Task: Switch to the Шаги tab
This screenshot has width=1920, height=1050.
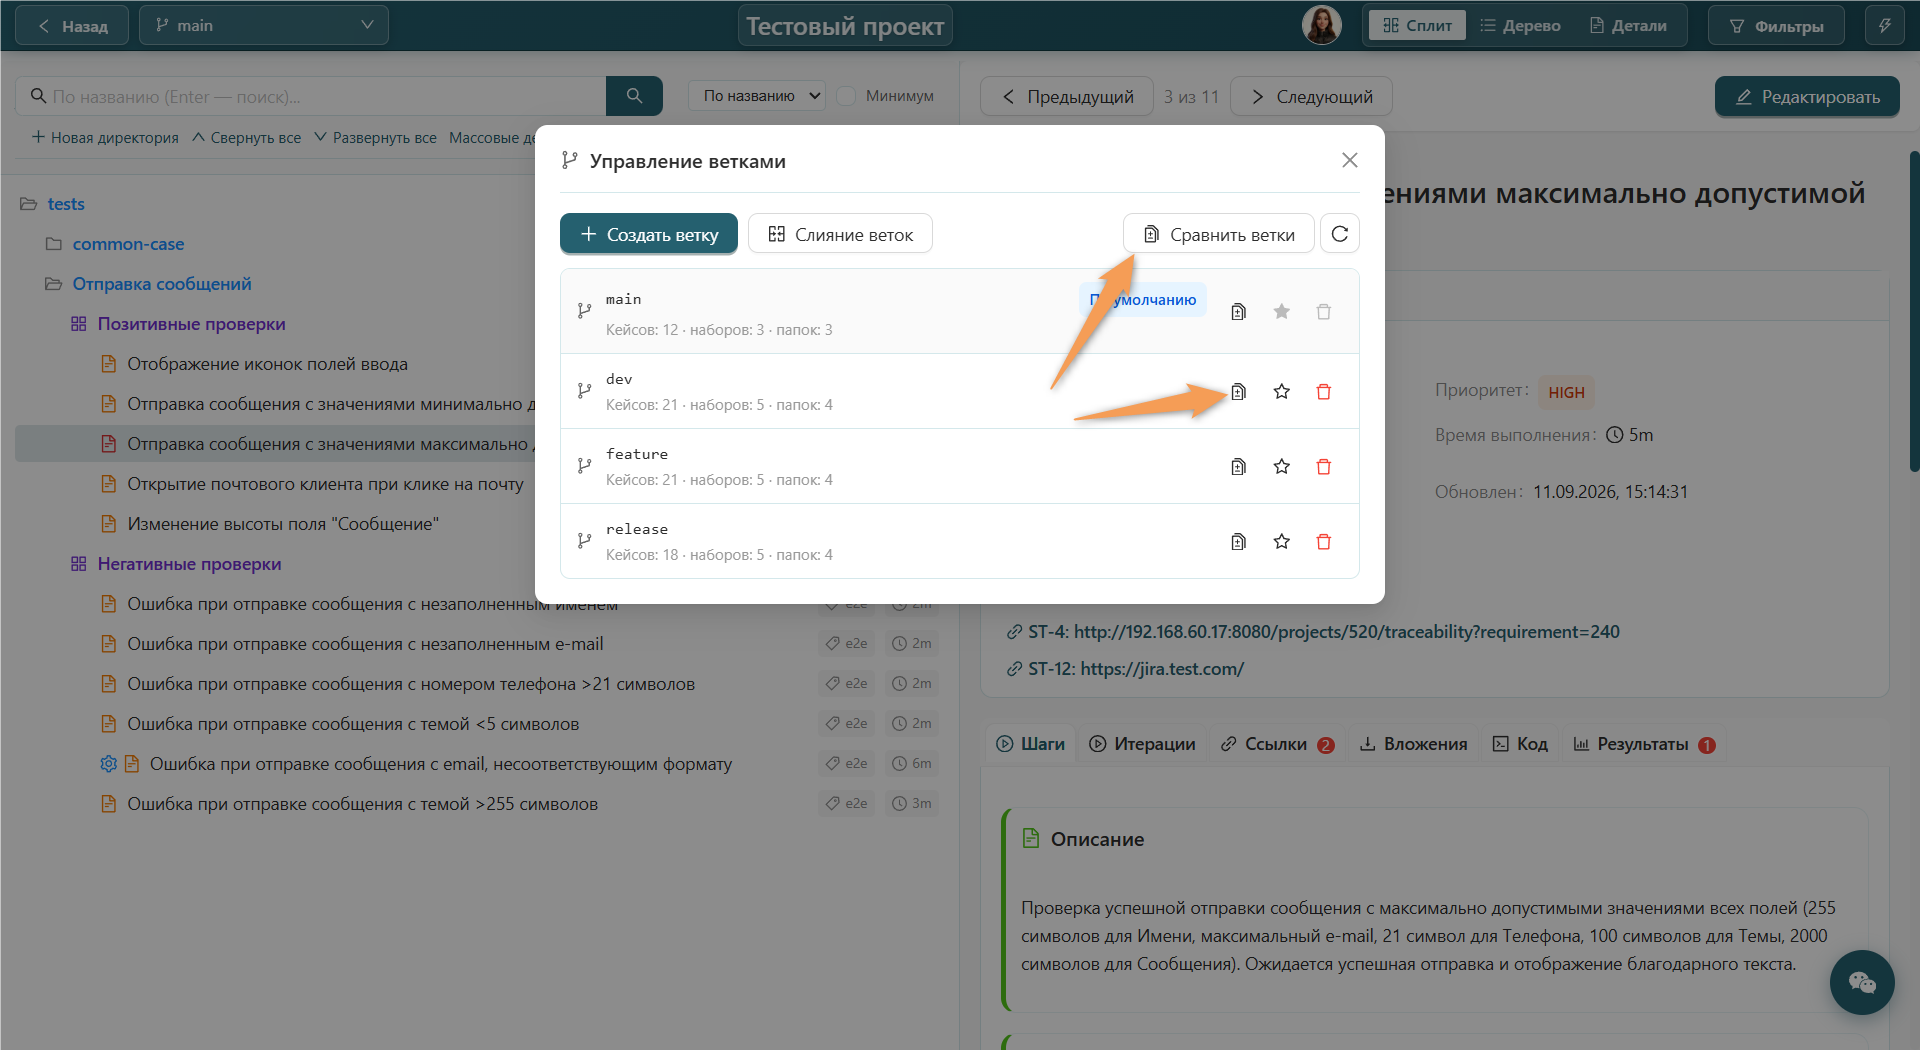Action: point(1031,744)
